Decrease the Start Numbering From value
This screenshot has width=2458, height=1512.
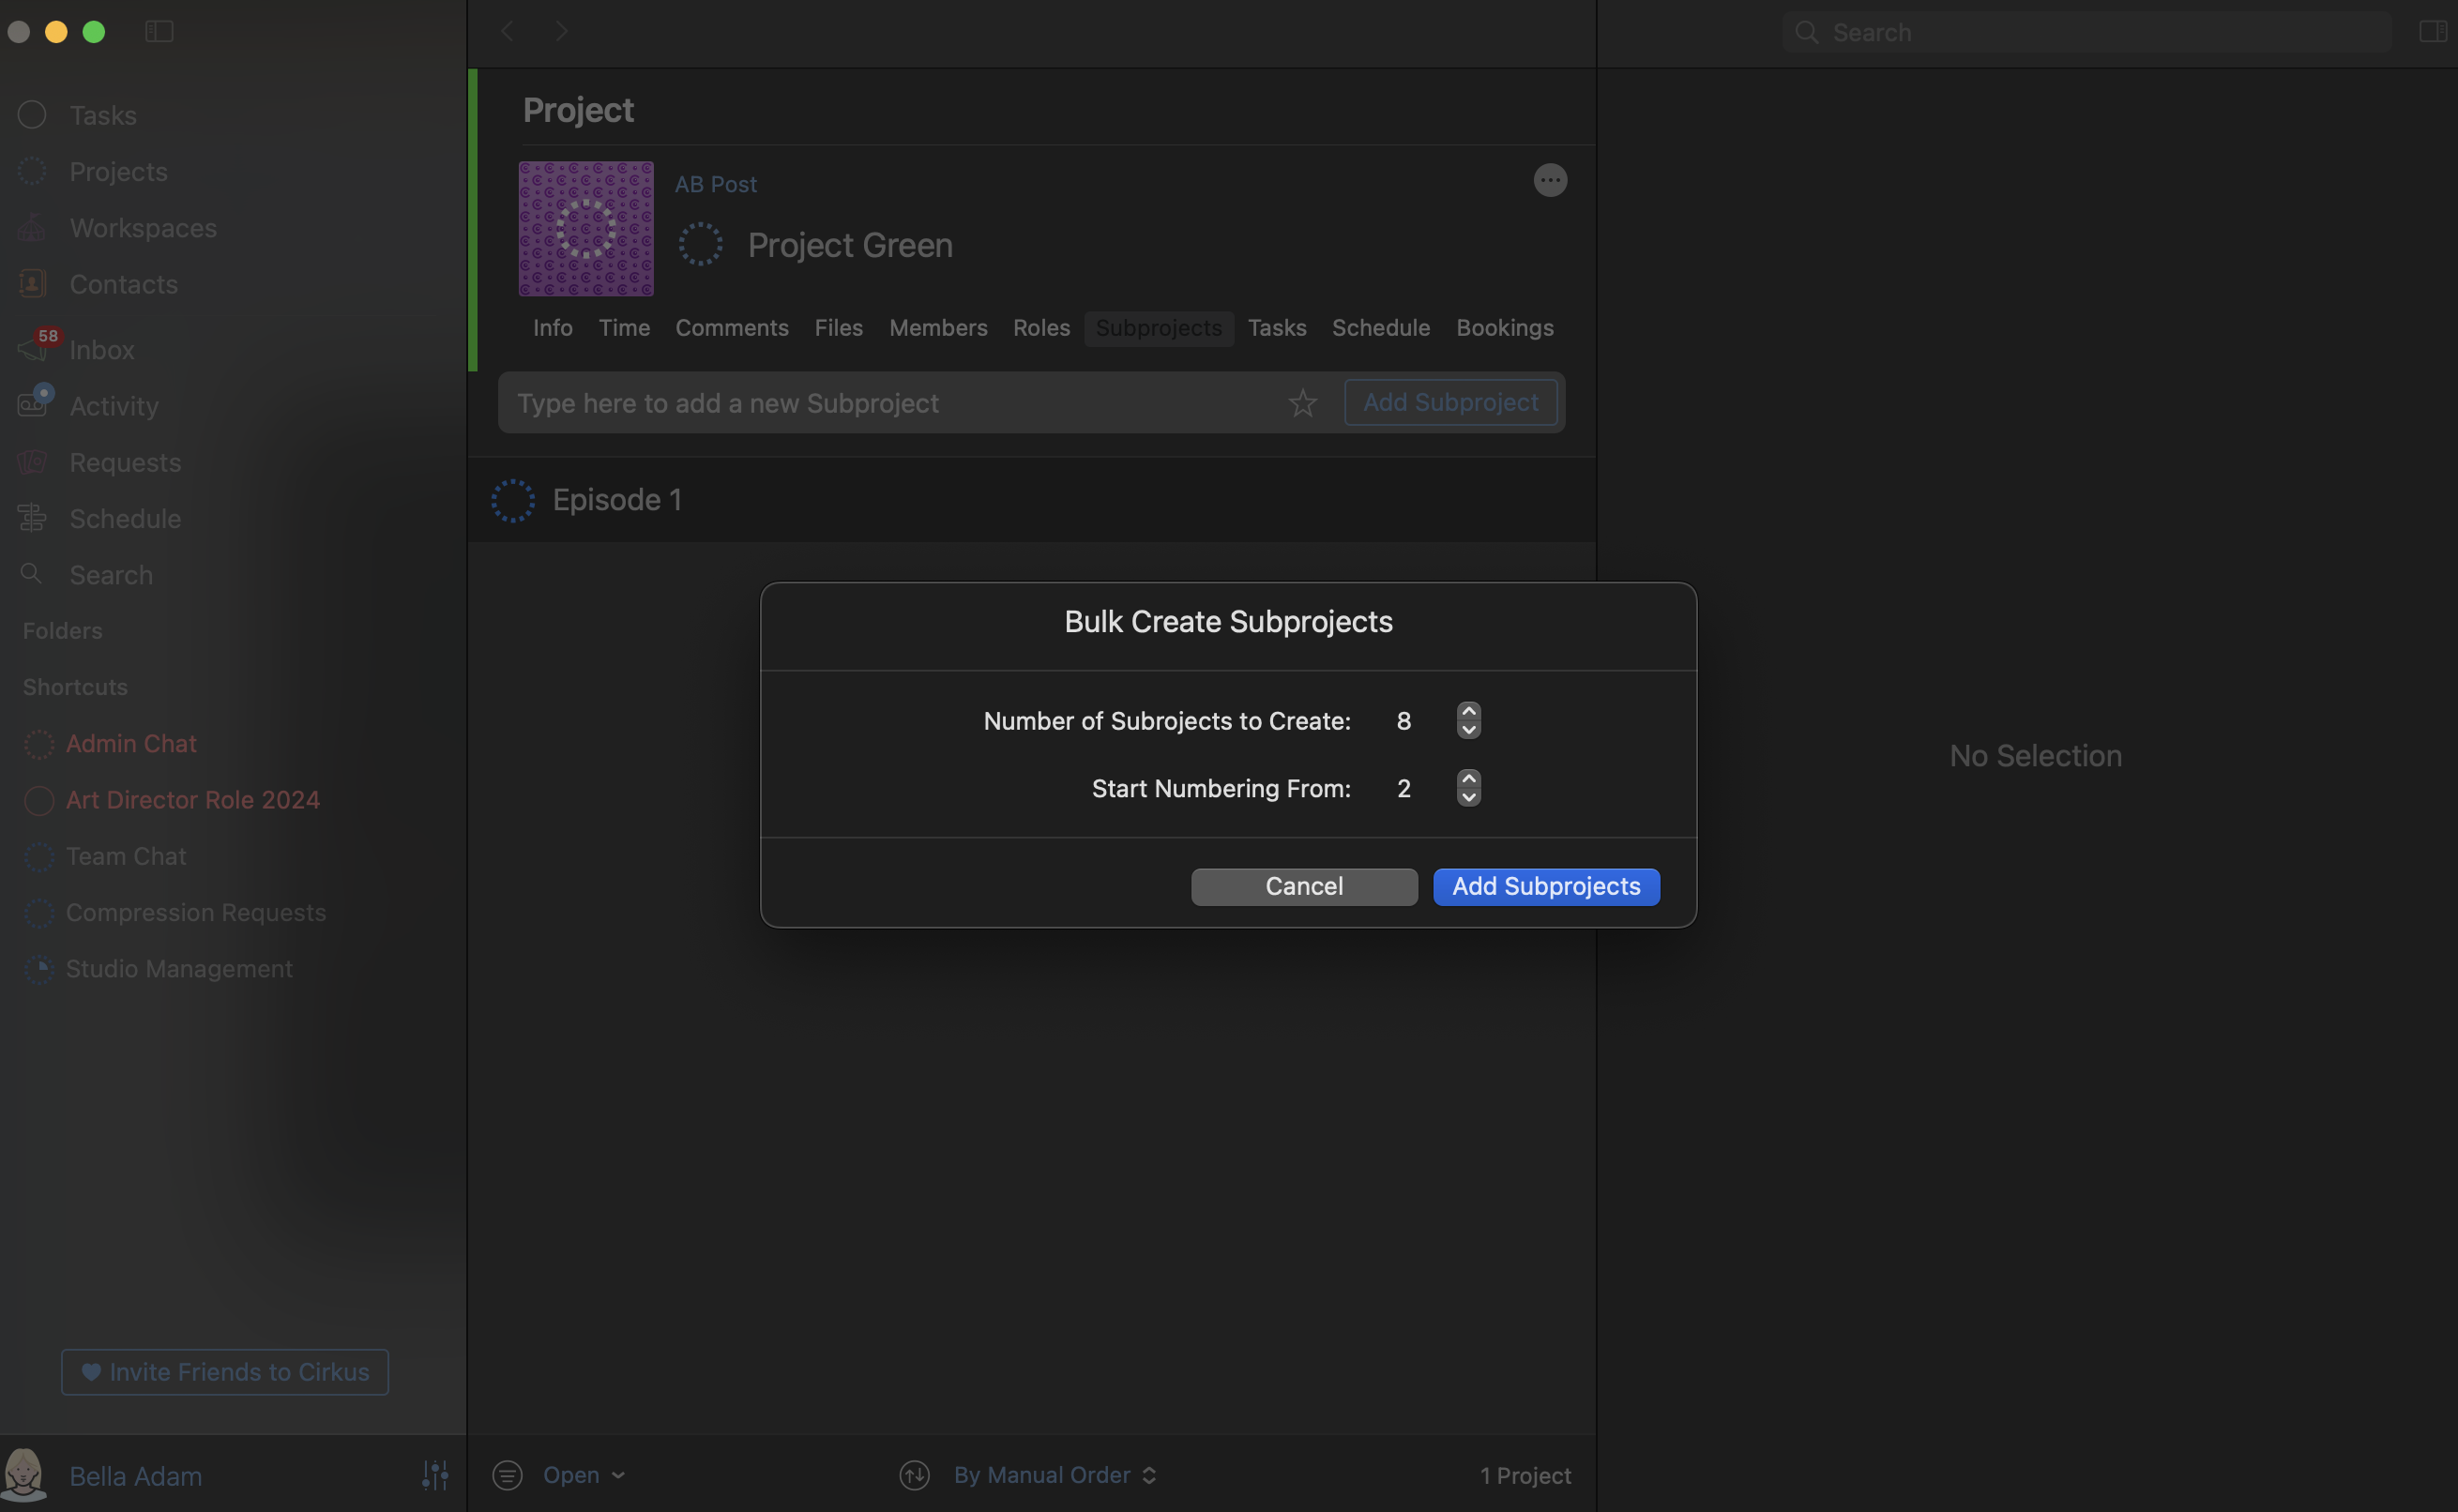coord(1468,797)
